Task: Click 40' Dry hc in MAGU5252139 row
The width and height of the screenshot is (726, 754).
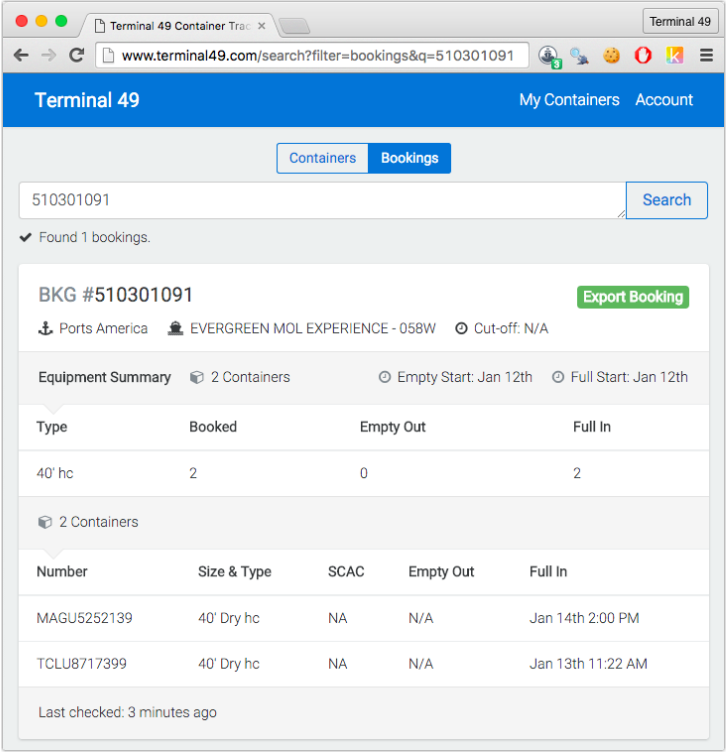Action: pyautogui.click(x=229, y=618)
